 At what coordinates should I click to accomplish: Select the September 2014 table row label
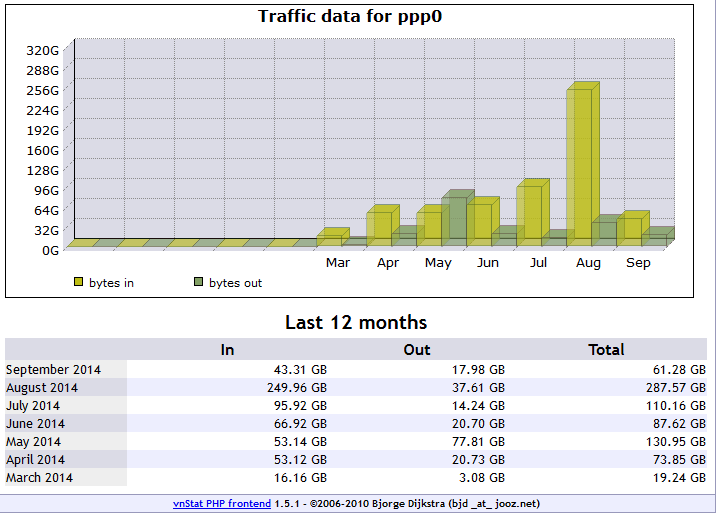point(53,370)
